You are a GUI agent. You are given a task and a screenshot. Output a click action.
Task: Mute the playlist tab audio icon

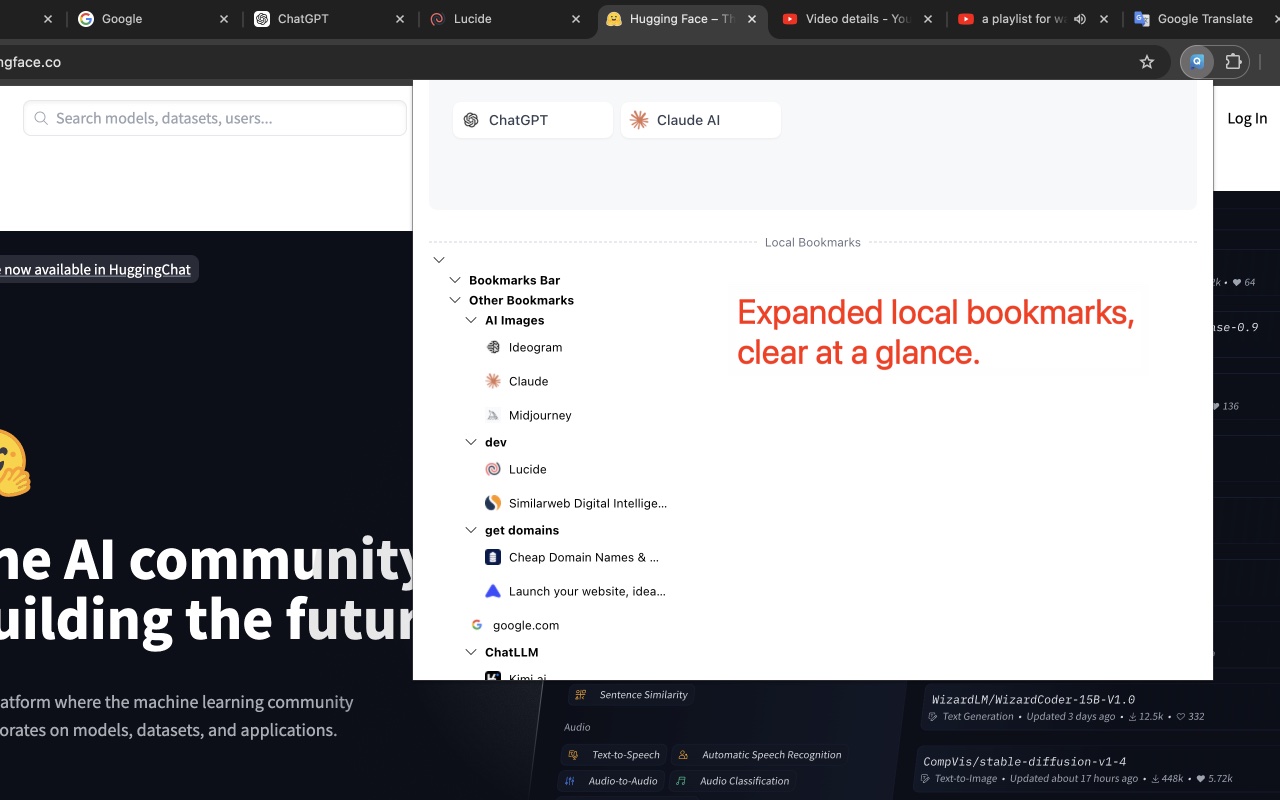pos(1080,19)
